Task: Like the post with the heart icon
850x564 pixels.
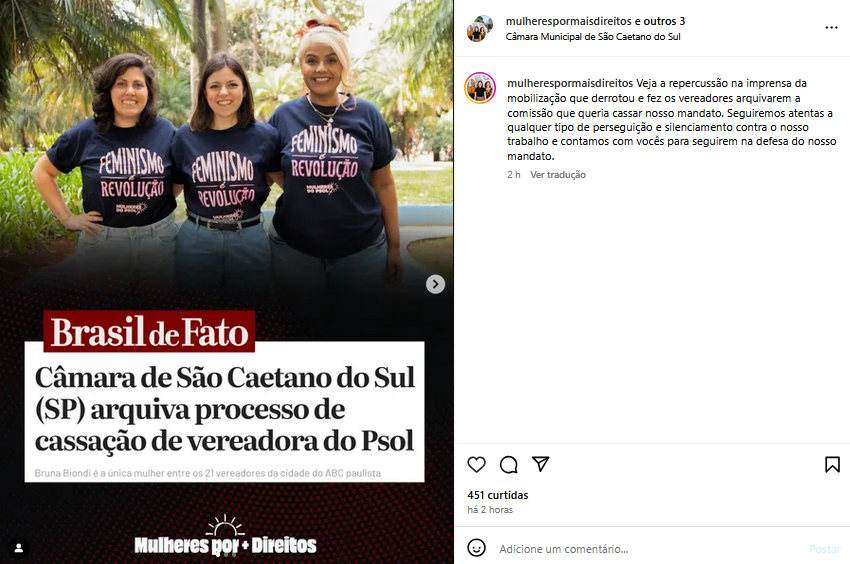Action: (476, 465)
